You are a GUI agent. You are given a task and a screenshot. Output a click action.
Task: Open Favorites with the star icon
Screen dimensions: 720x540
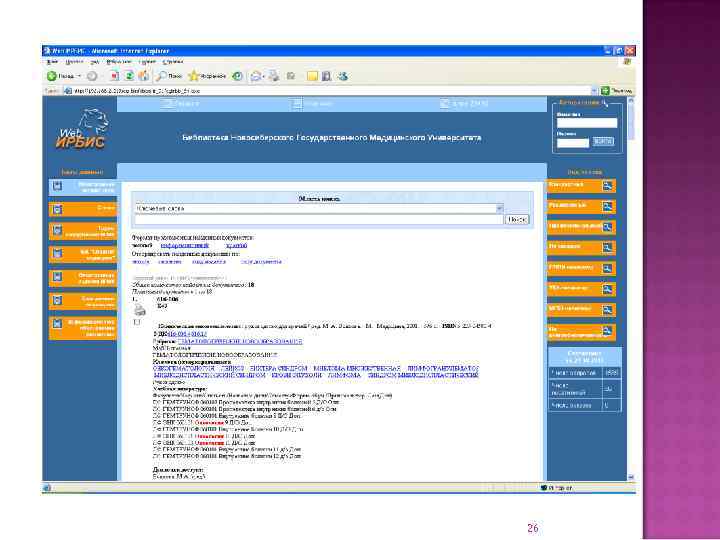(x=194, y=76)
